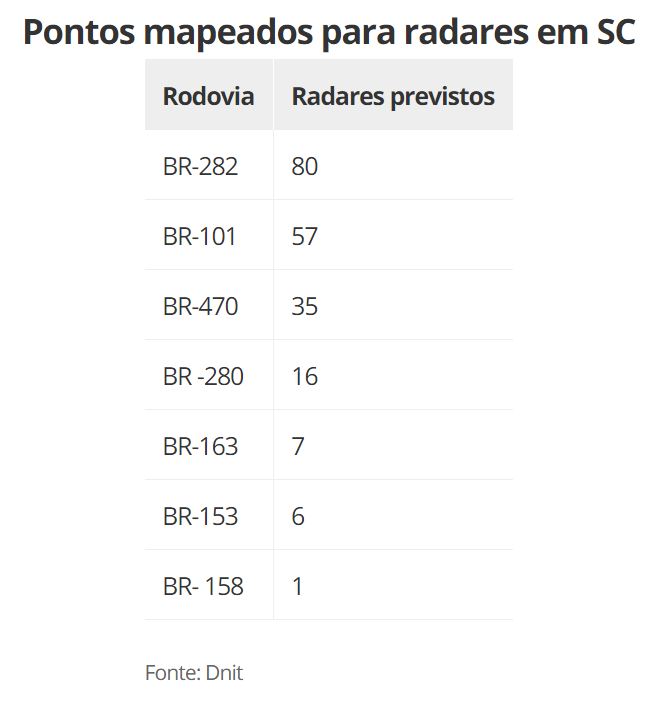The image size is (661, 706).
Task: Click the value 1 for BR- 158
Action: 297,586
